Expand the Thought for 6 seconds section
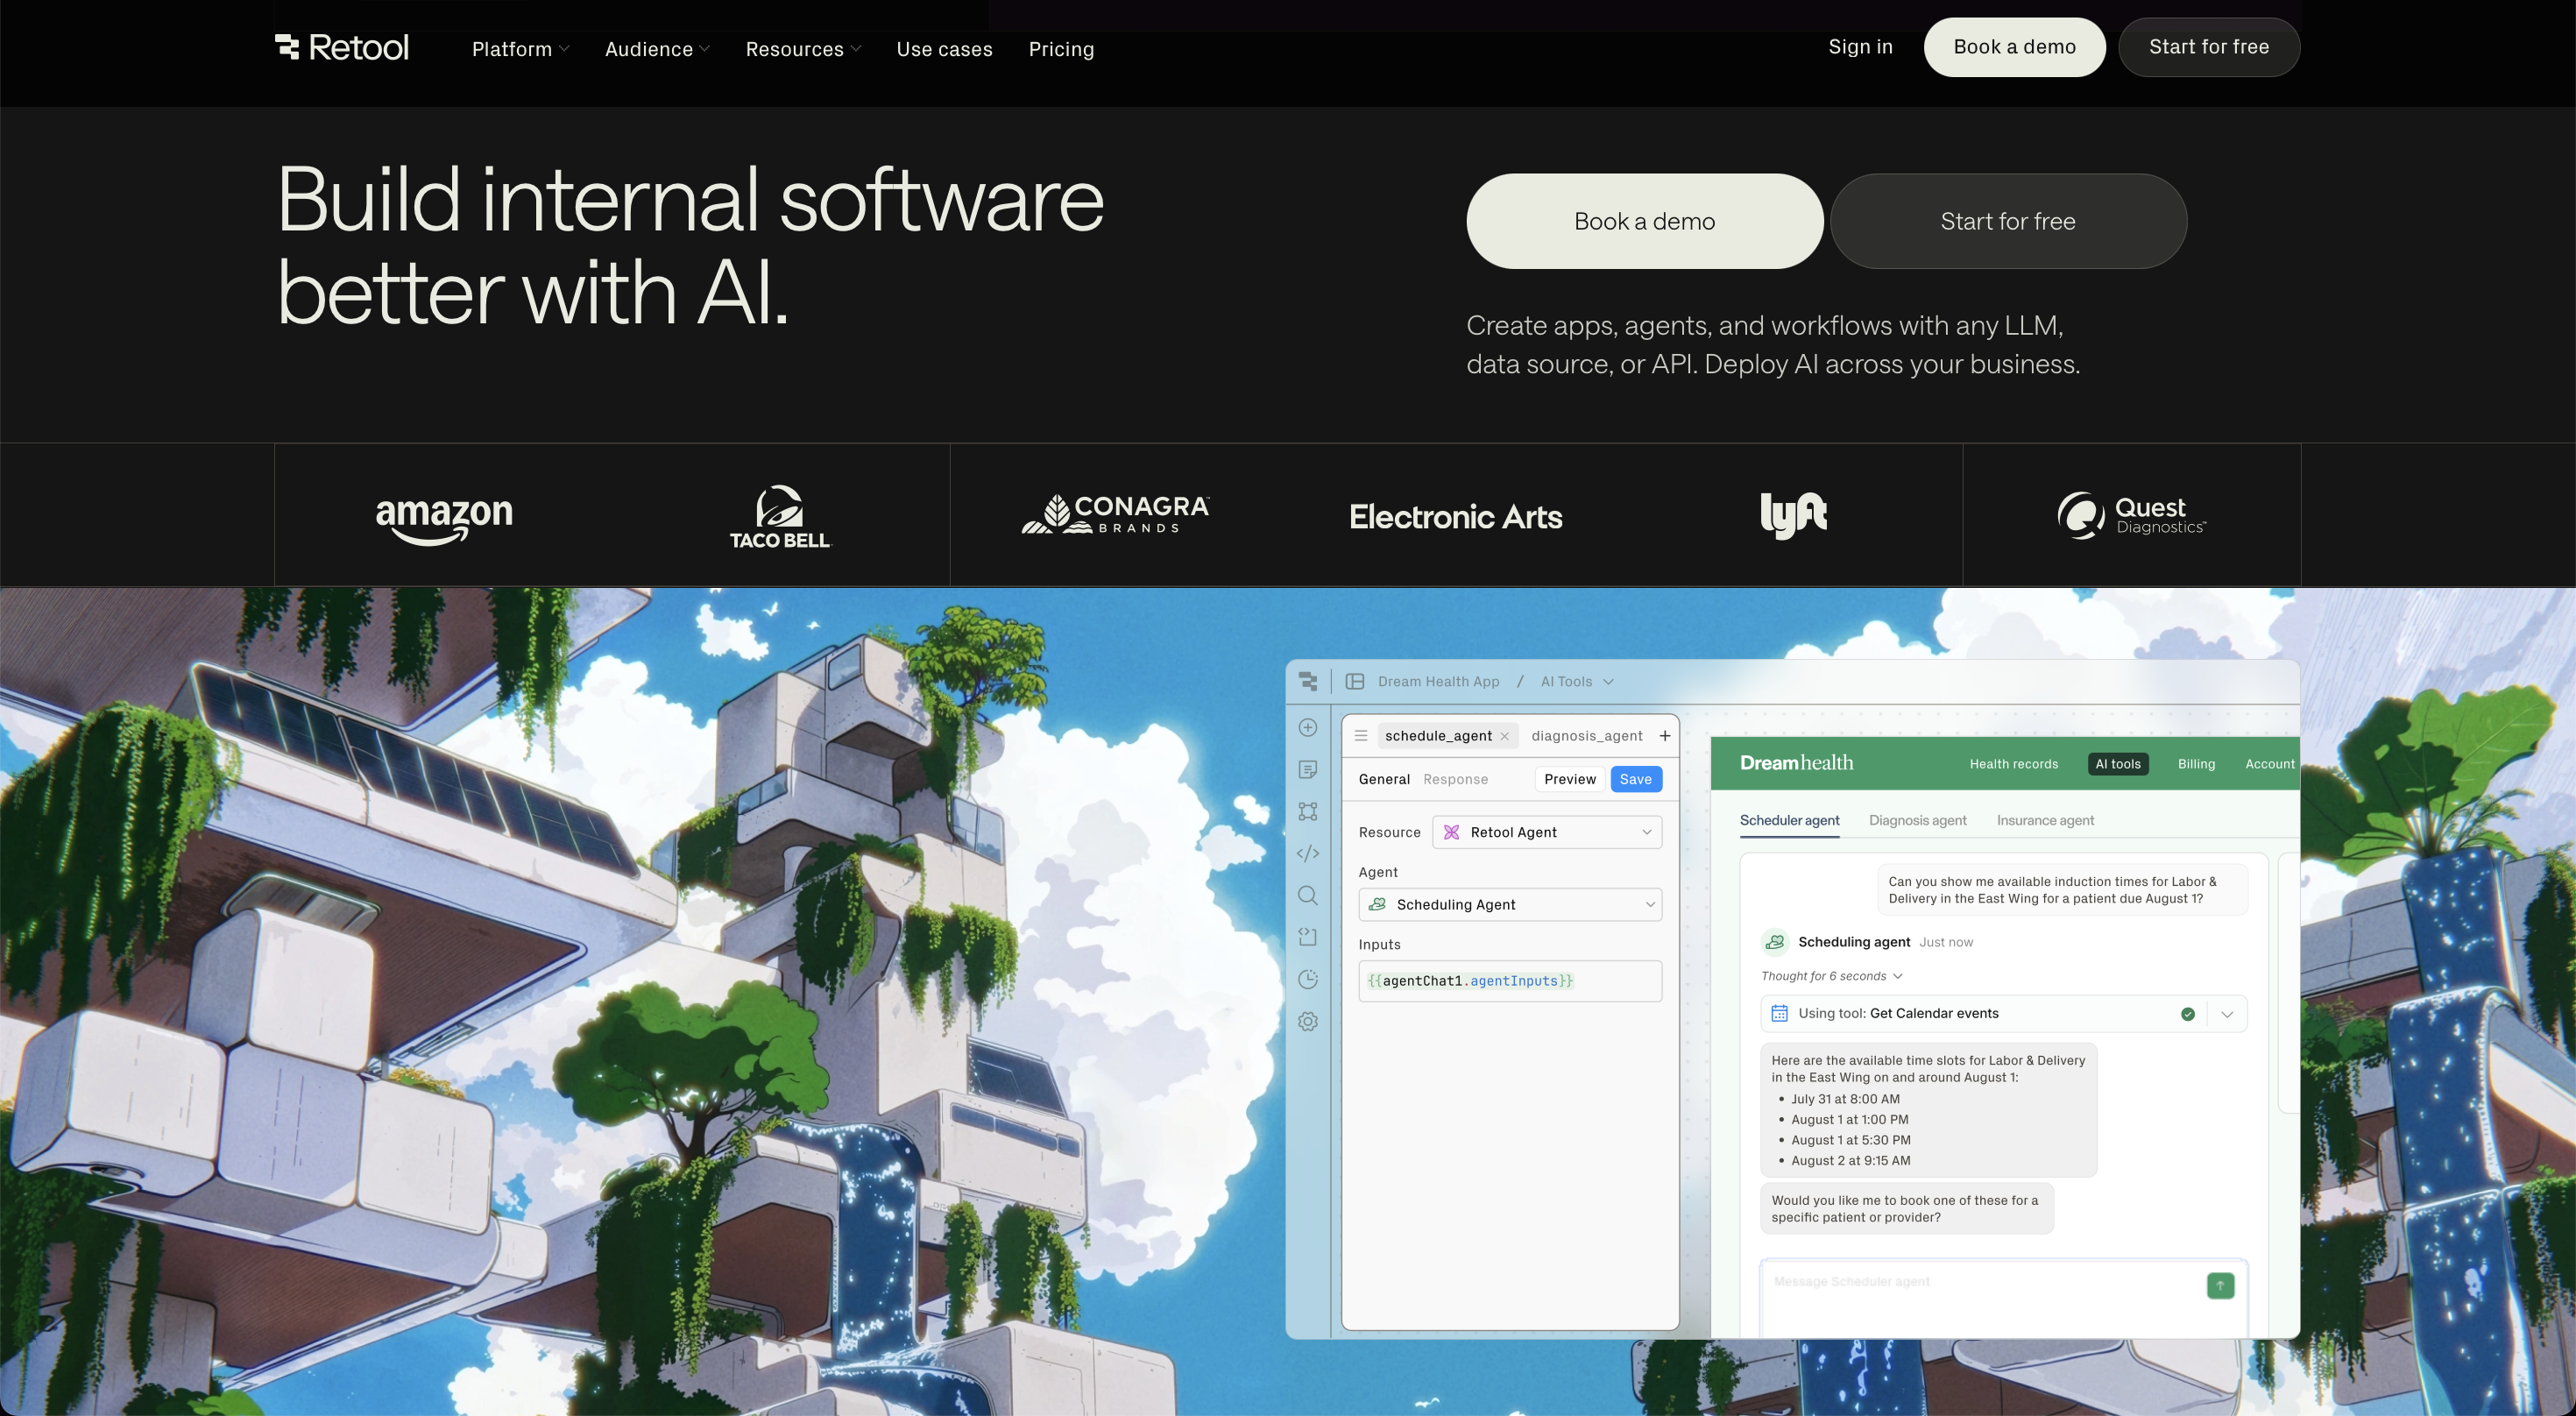2576x1416 pixels. 1831,977
